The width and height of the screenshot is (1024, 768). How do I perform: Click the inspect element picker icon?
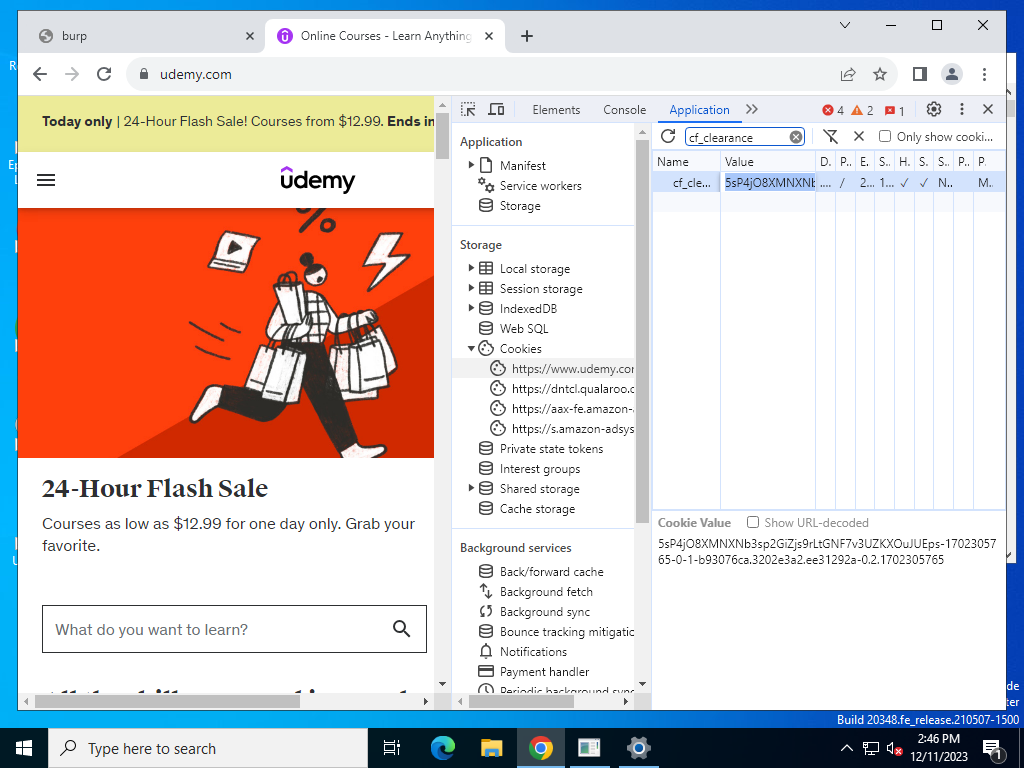468,109
